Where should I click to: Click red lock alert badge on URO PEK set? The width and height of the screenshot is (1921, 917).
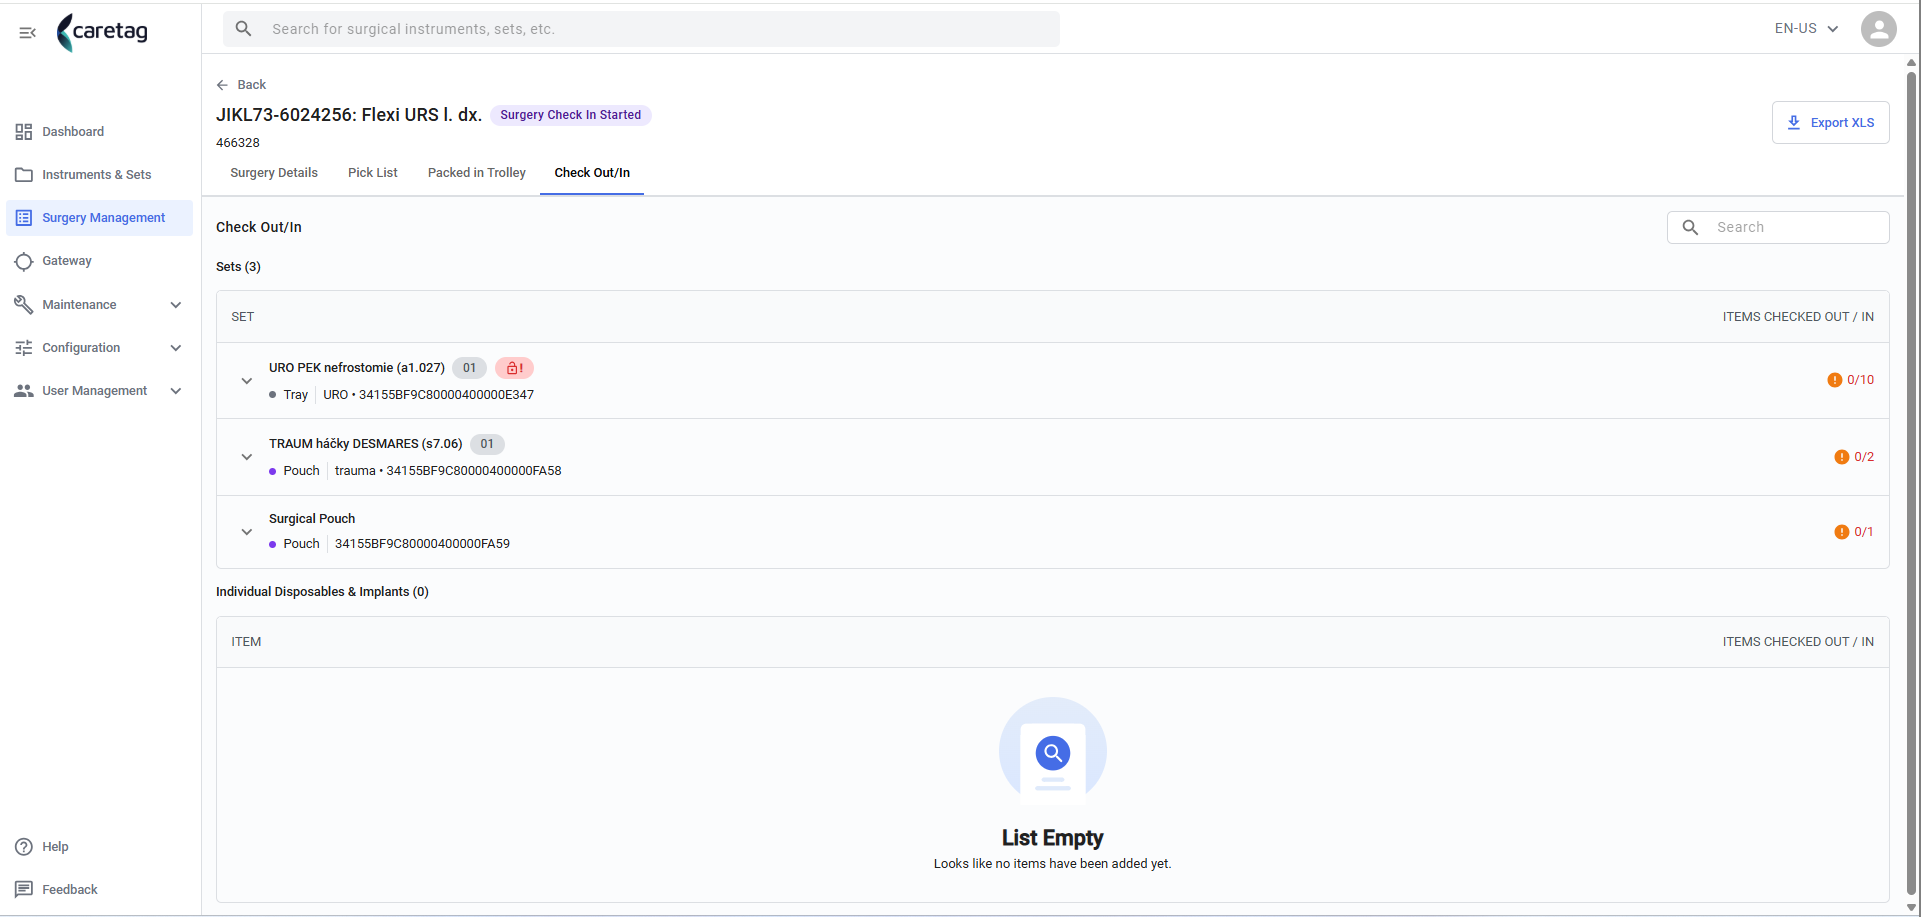[514, 368]
